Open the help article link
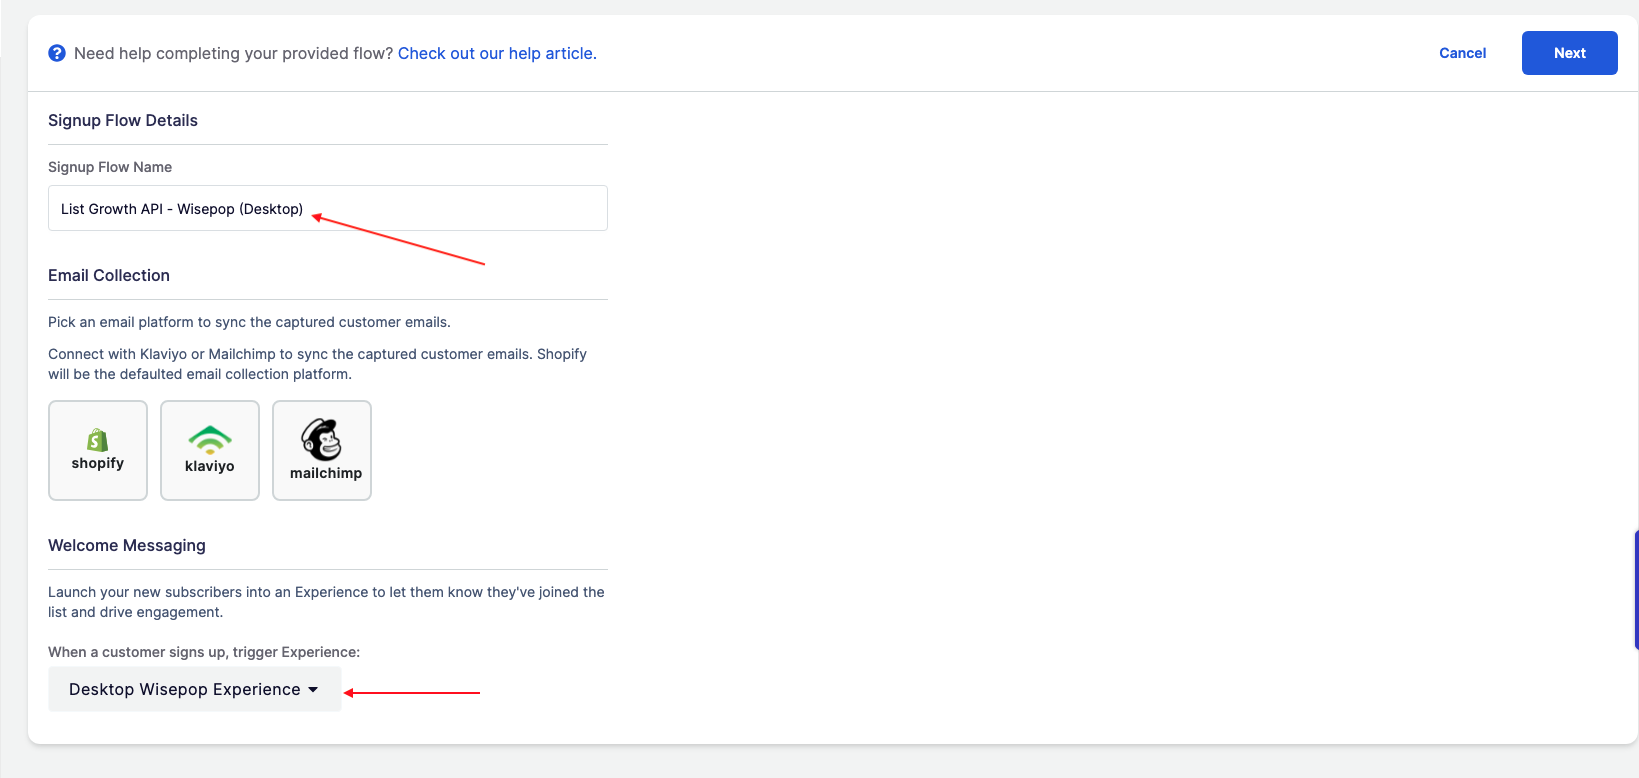The image size is (1639, 778). pos(495,53)
